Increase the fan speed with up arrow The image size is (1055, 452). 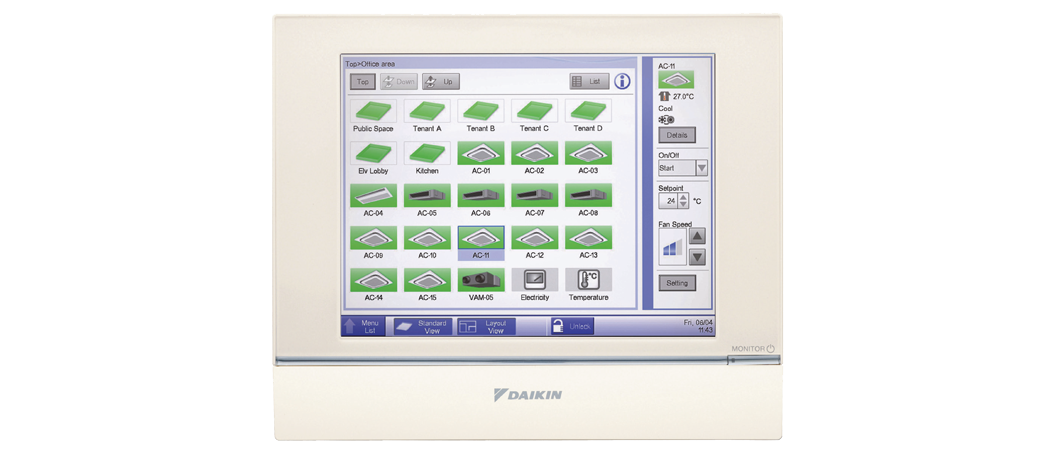697,236
